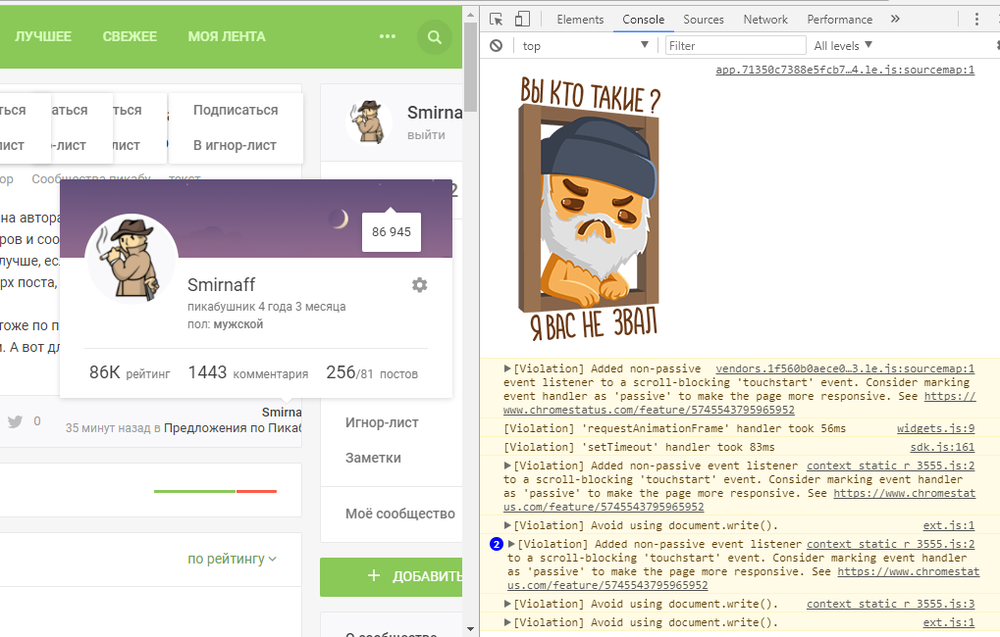The height and width of the screenshot is (637, 1000).
Task: Click into the console Filter field
Action: (735, 46)
